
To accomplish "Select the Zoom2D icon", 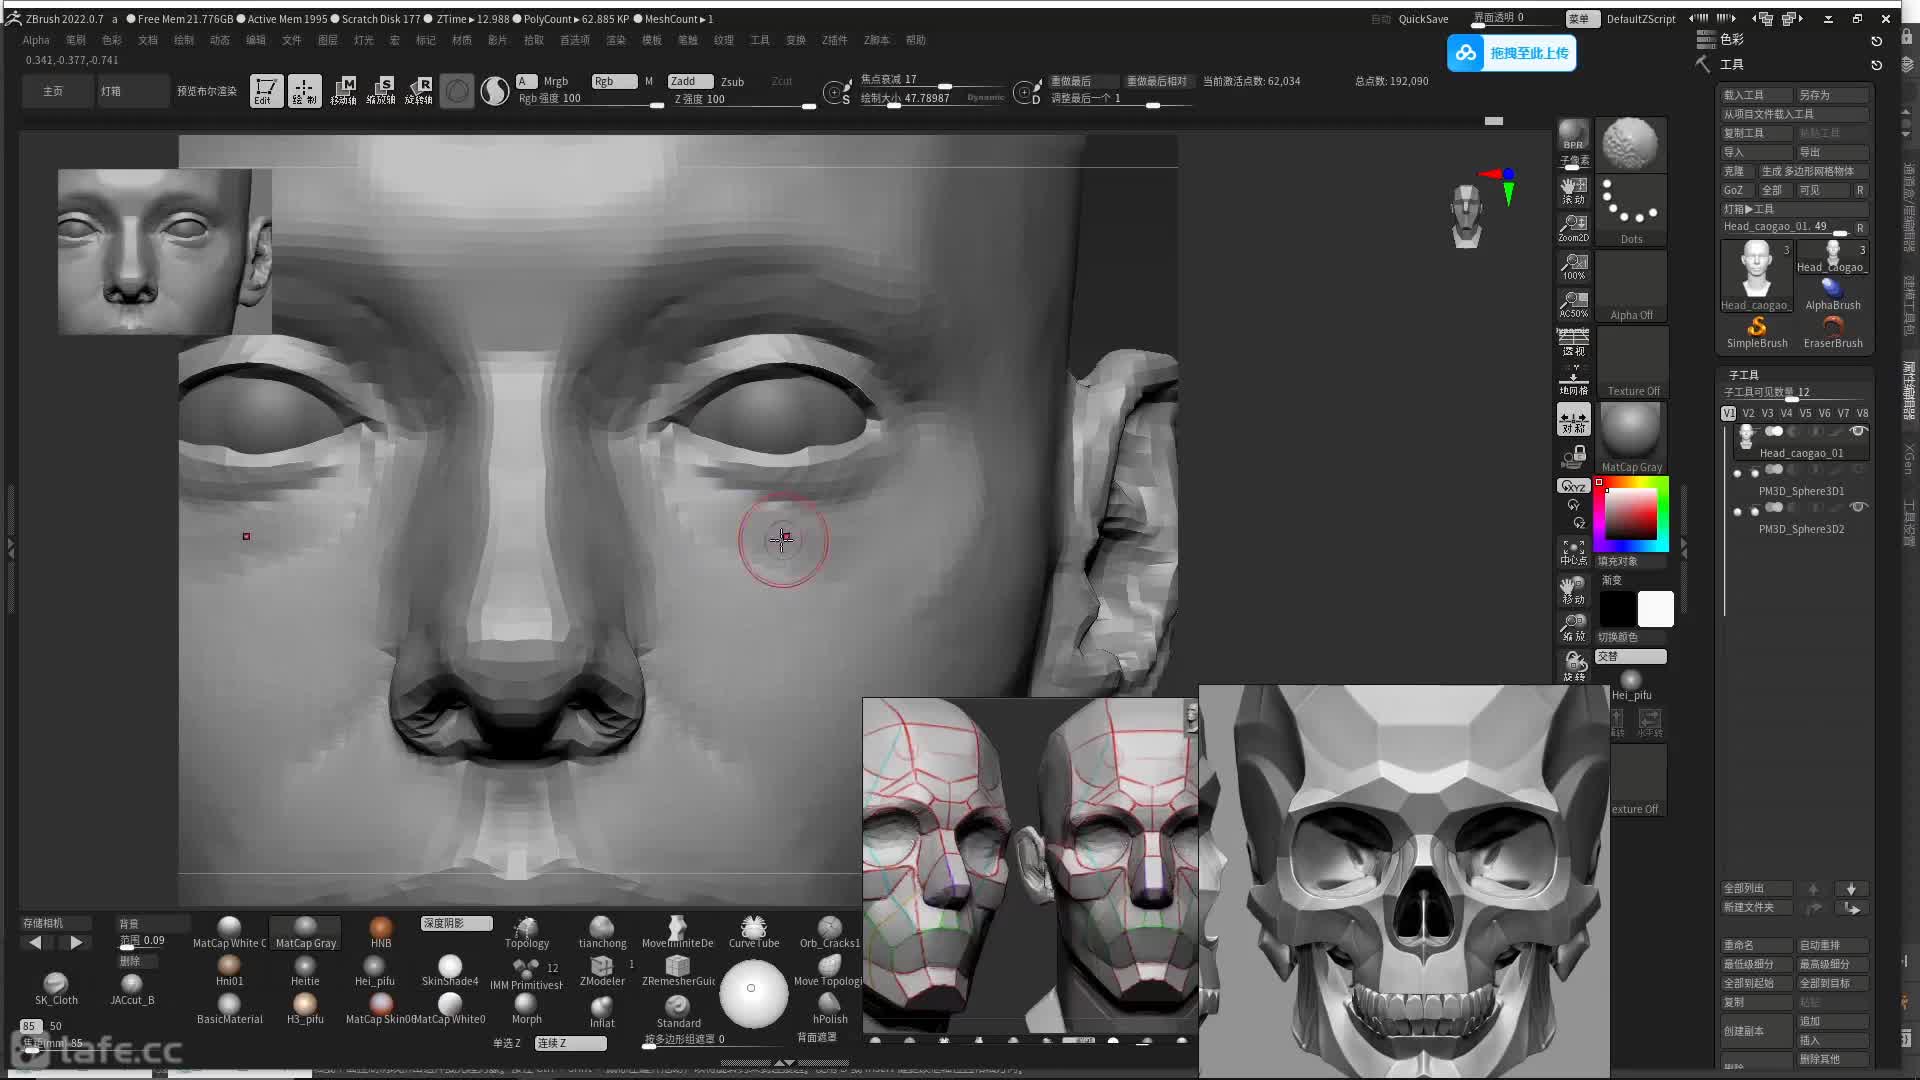I will 1573,228.
